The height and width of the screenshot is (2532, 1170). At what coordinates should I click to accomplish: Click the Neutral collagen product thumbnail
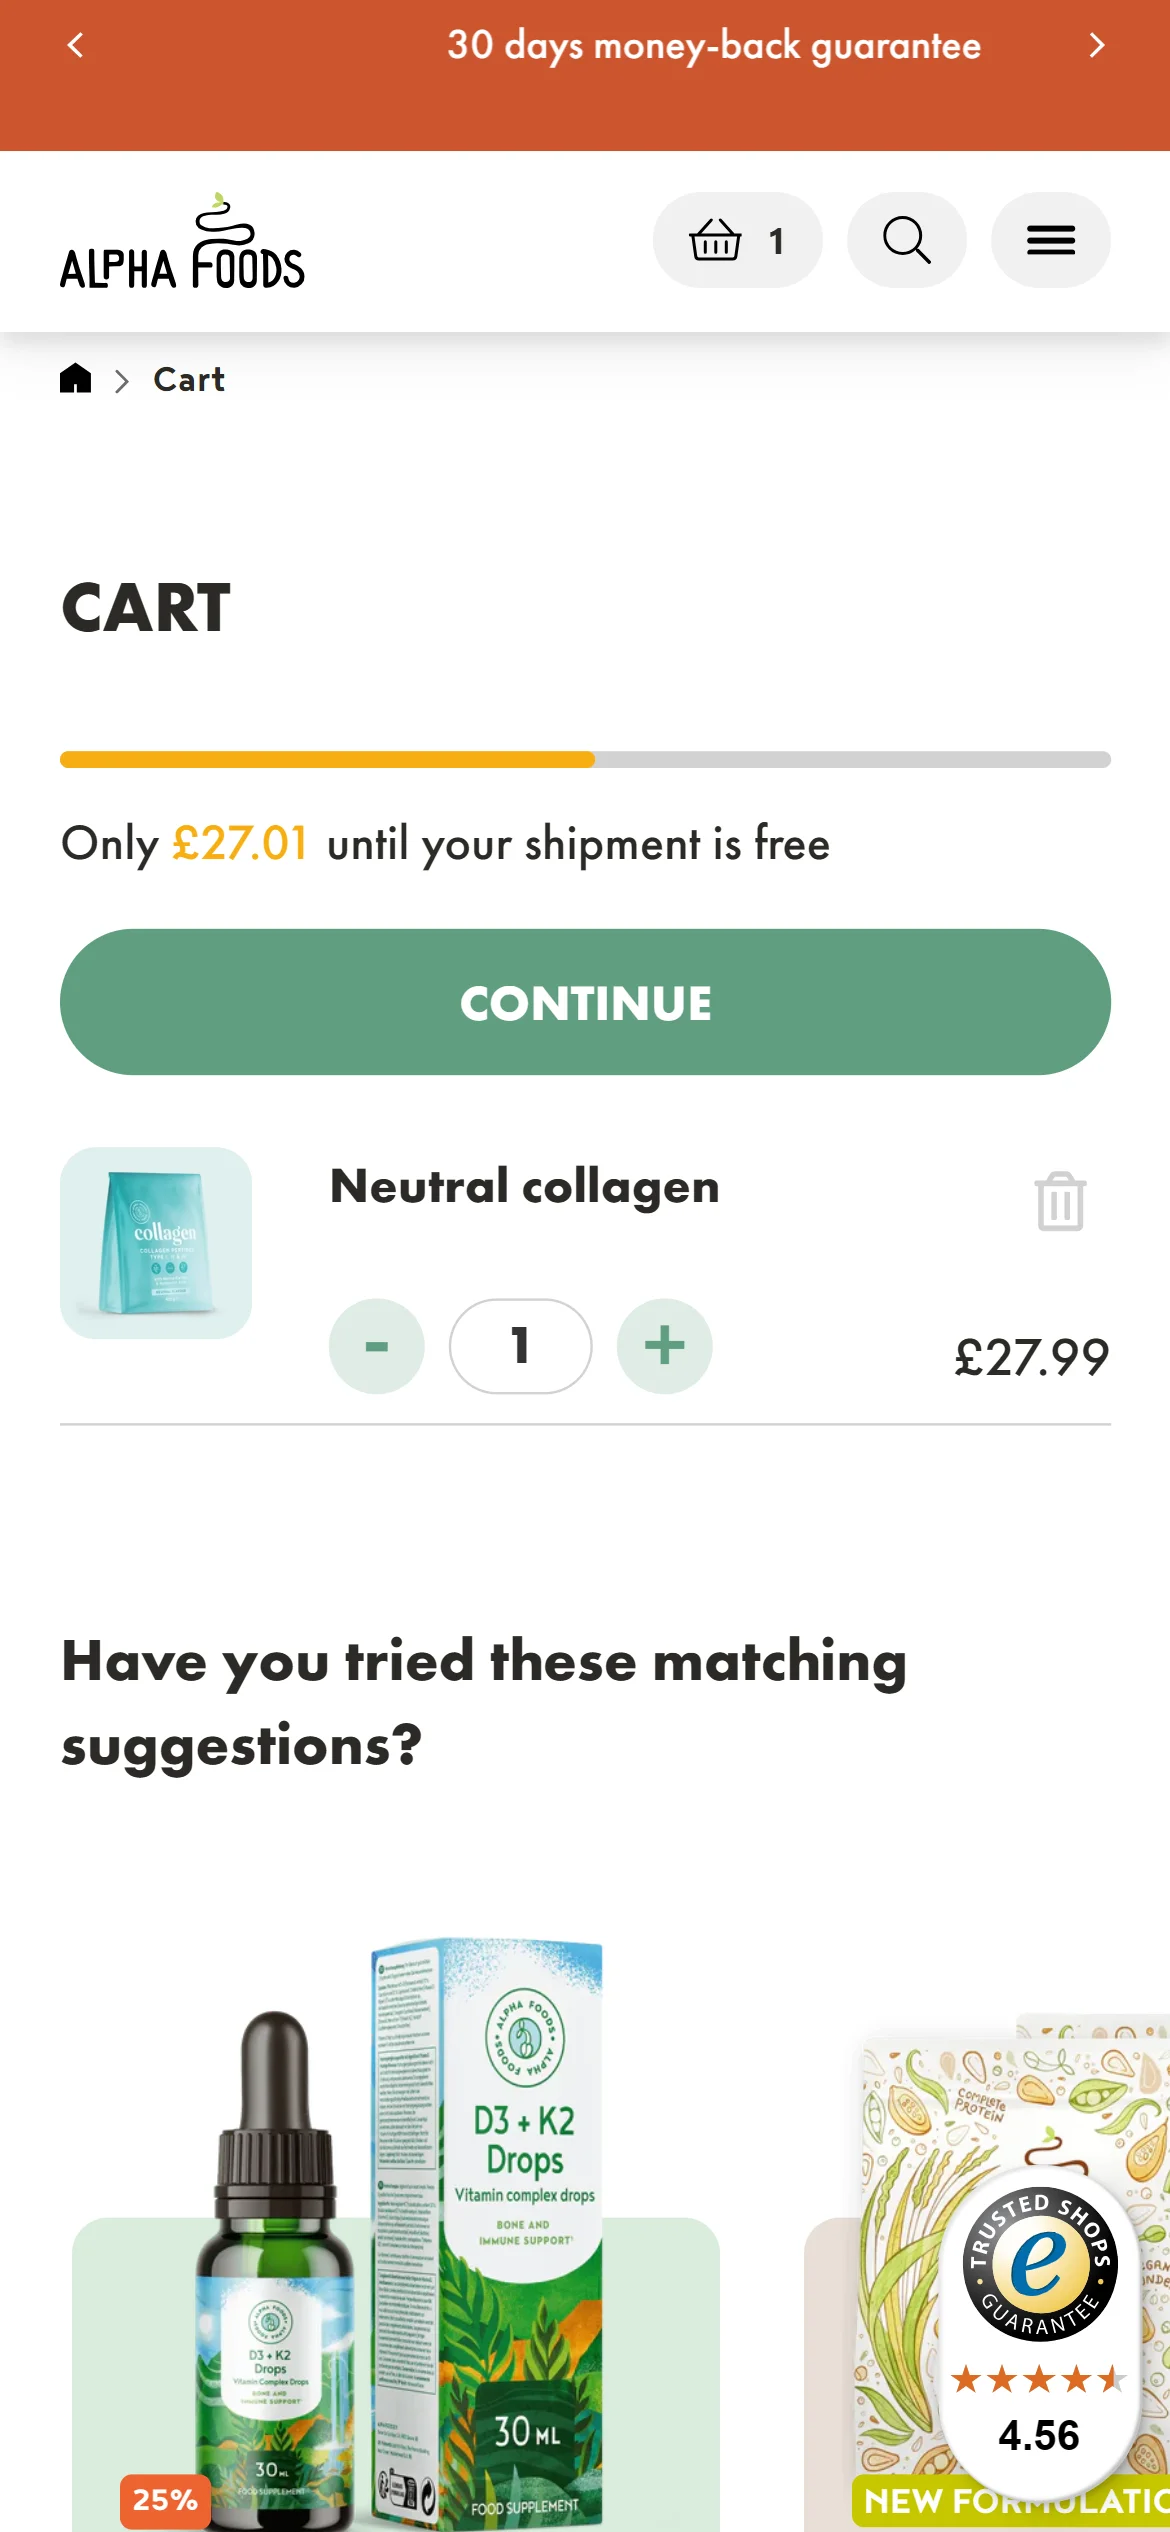tap(156, 1243)
